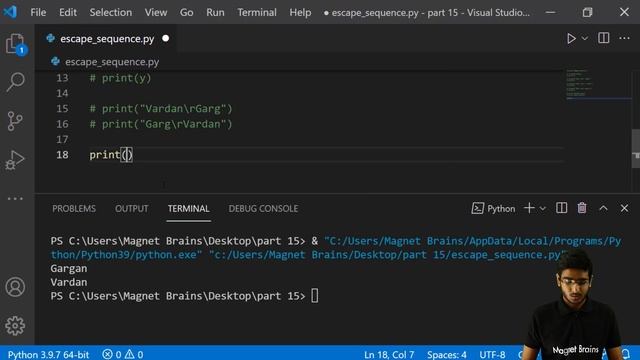Screen dimensions: 640x360
Task: Click 'Gargan' output in terminal
Action: coord(69,269)
